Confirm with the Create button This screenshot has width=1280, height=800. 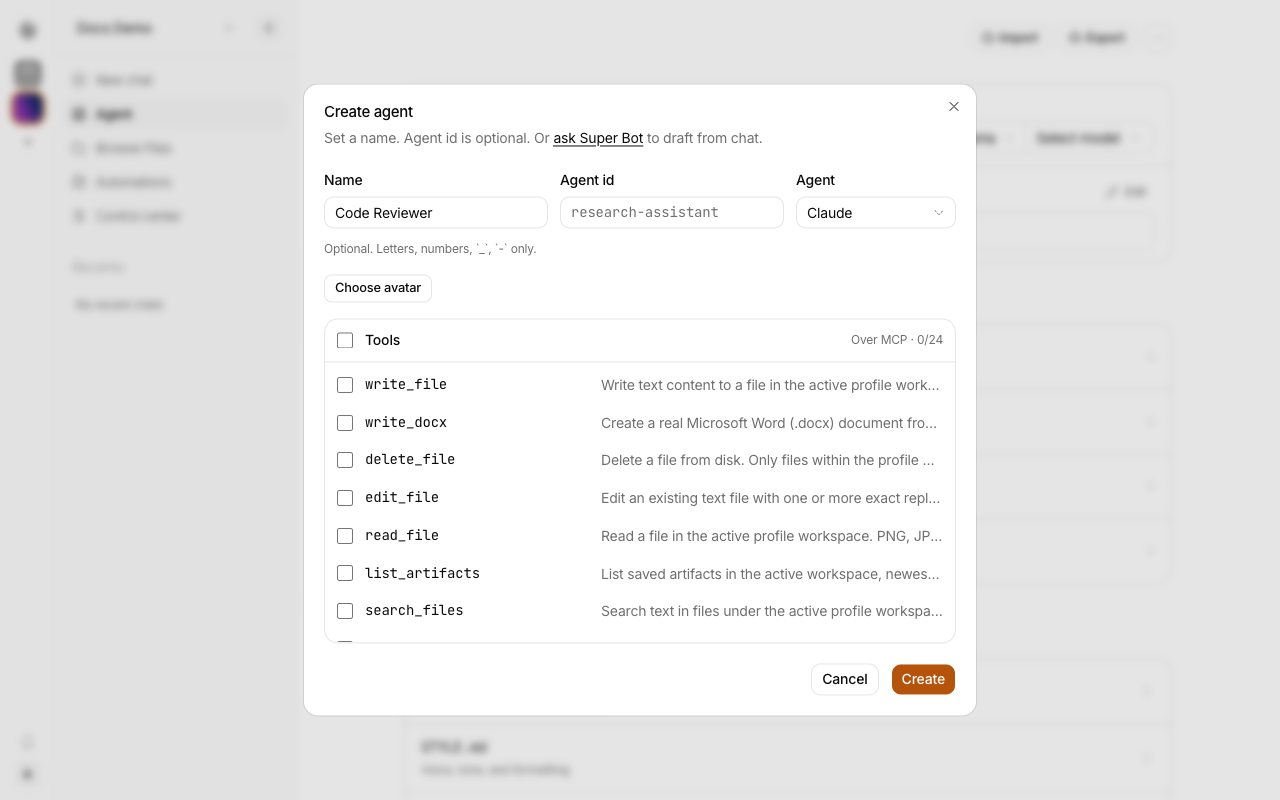(923, 679)
